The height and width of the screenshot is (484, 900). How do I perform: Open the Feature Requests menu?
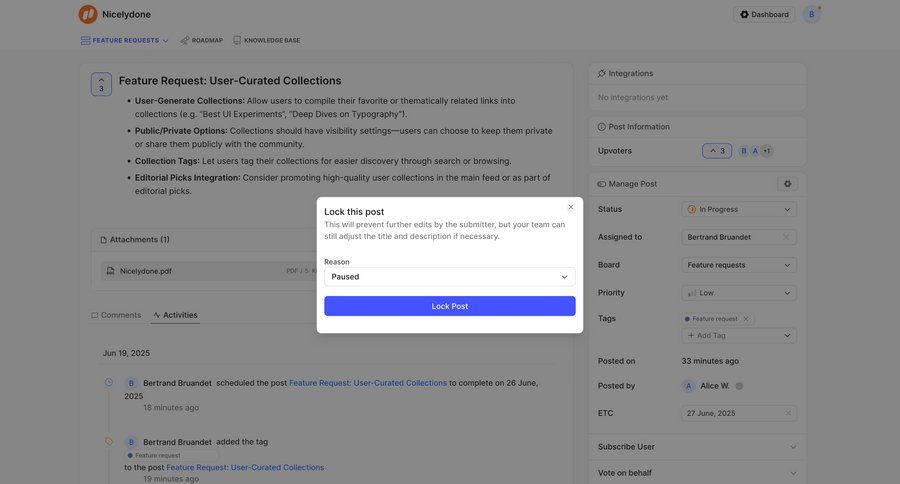coord(125,40)
